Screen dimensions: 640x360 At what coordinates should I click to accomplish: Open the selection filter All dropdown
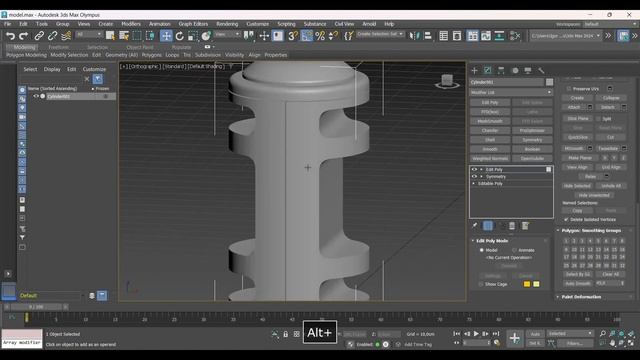pyautogui.click(x=89, y=34)
